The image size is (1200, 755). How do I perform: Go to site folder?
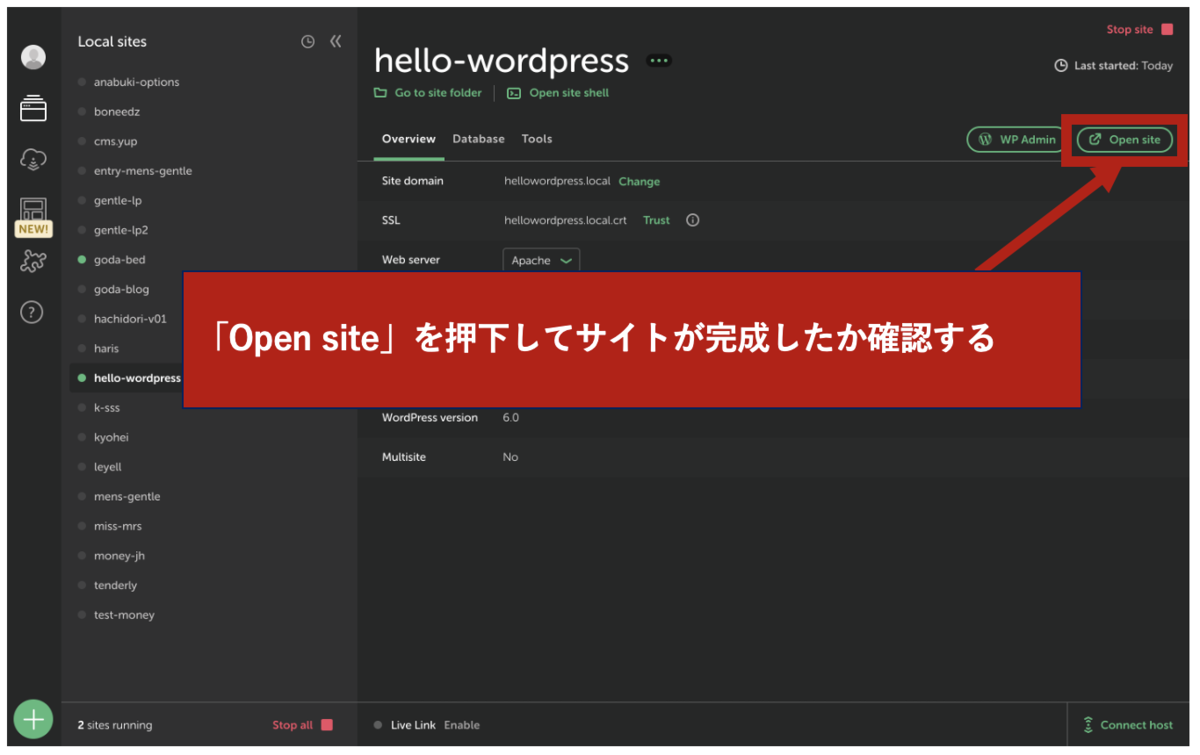pyautogui.click(x=428, y=93)
